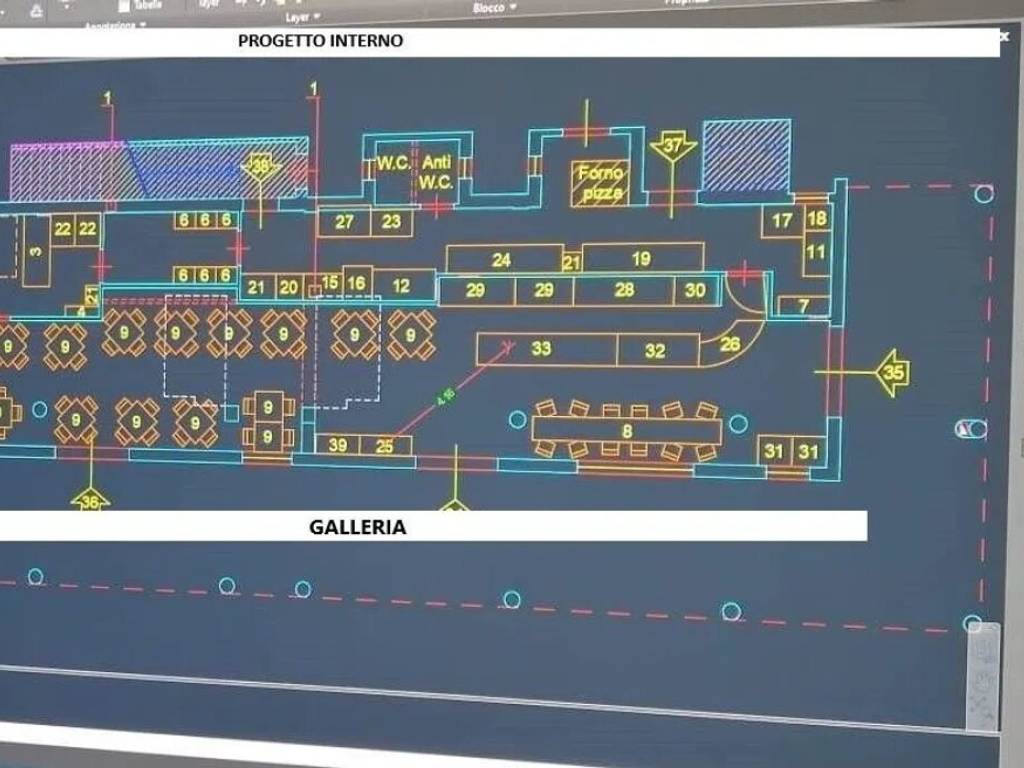This screenshot has height=768, width=1024.
Task: Expand the Blocco panel dropdown
Action: point(494,7)
